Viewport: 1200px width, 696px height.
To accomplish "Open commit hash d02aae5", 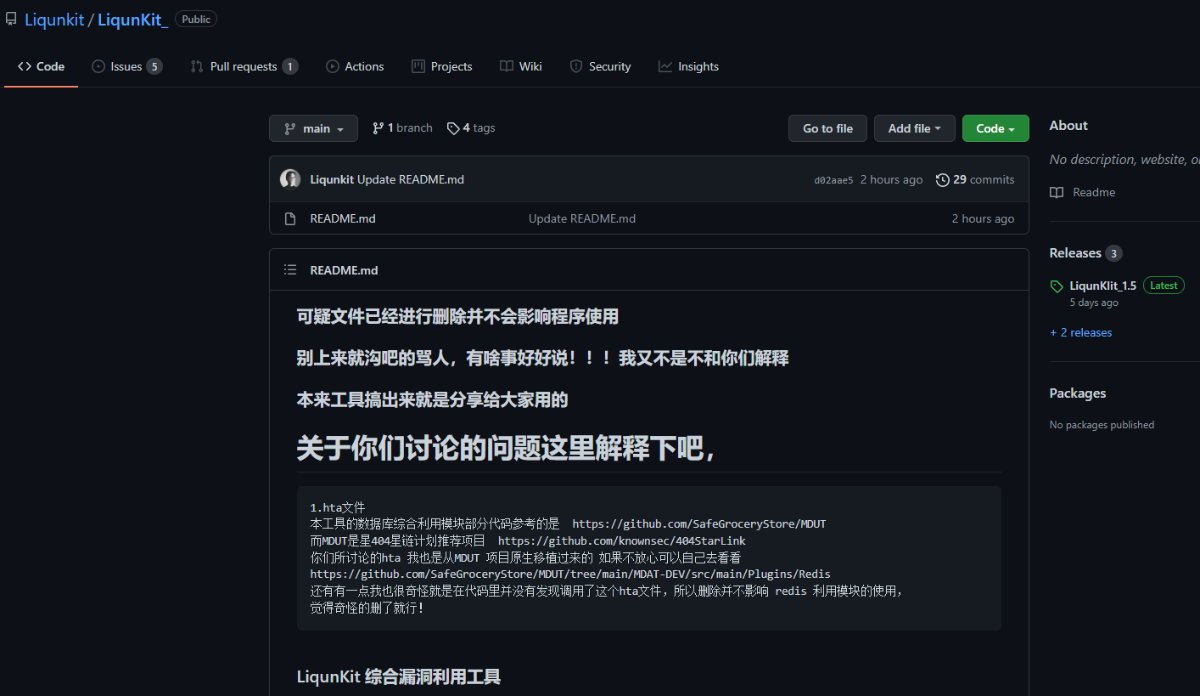I will point(834,180).
